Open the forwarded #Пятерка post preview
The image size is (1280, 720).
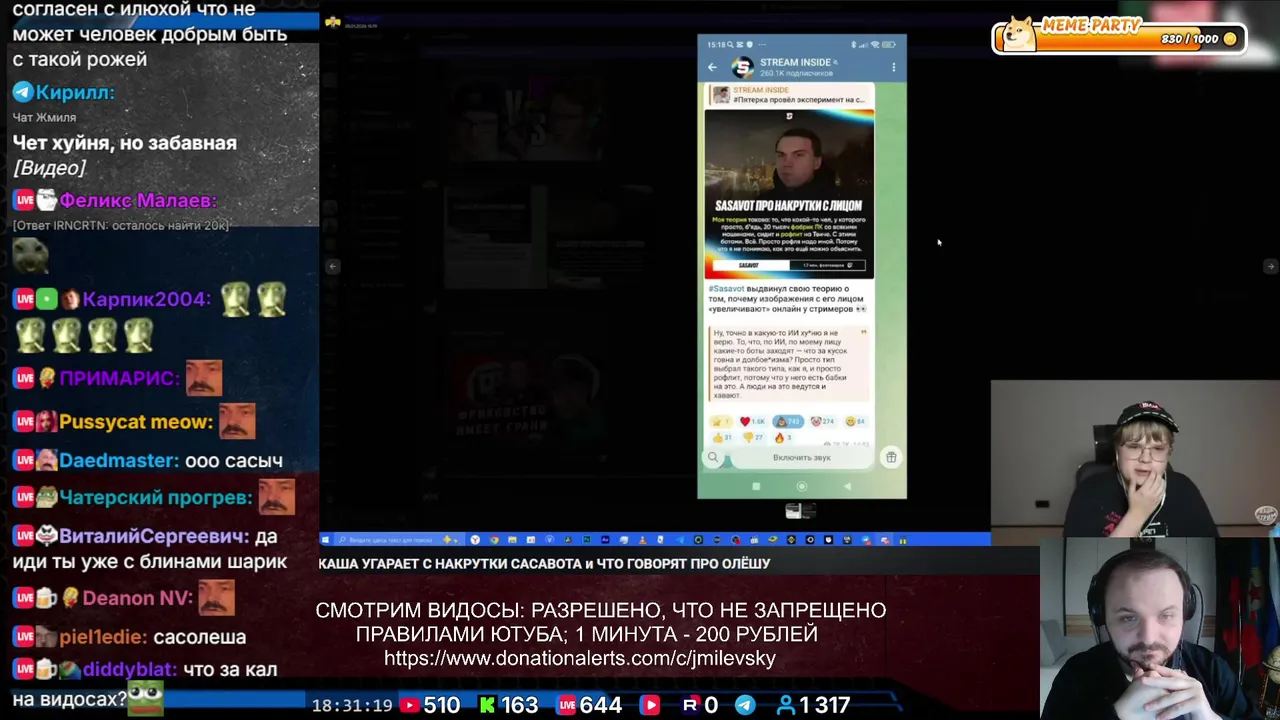[x=788, y=95]
